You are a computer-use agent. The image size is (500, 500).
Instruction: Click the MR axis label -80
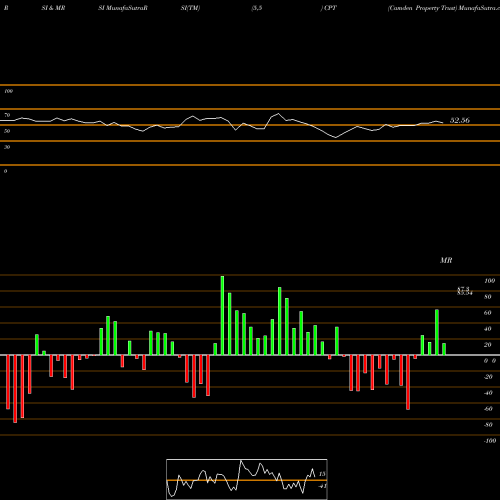click(488, 425)
